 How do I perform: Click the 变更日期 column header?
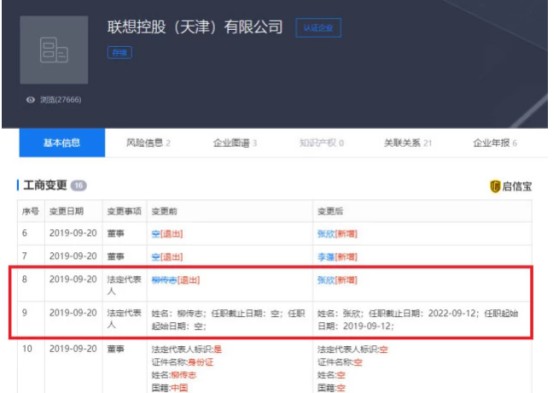point(66,211)
